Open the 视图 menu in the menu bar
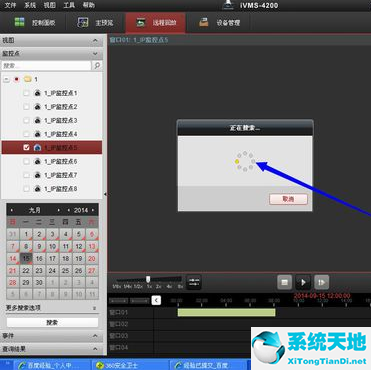Image resolution: width=371 pixels, height=370 pixels. click(x=50, y=5)
